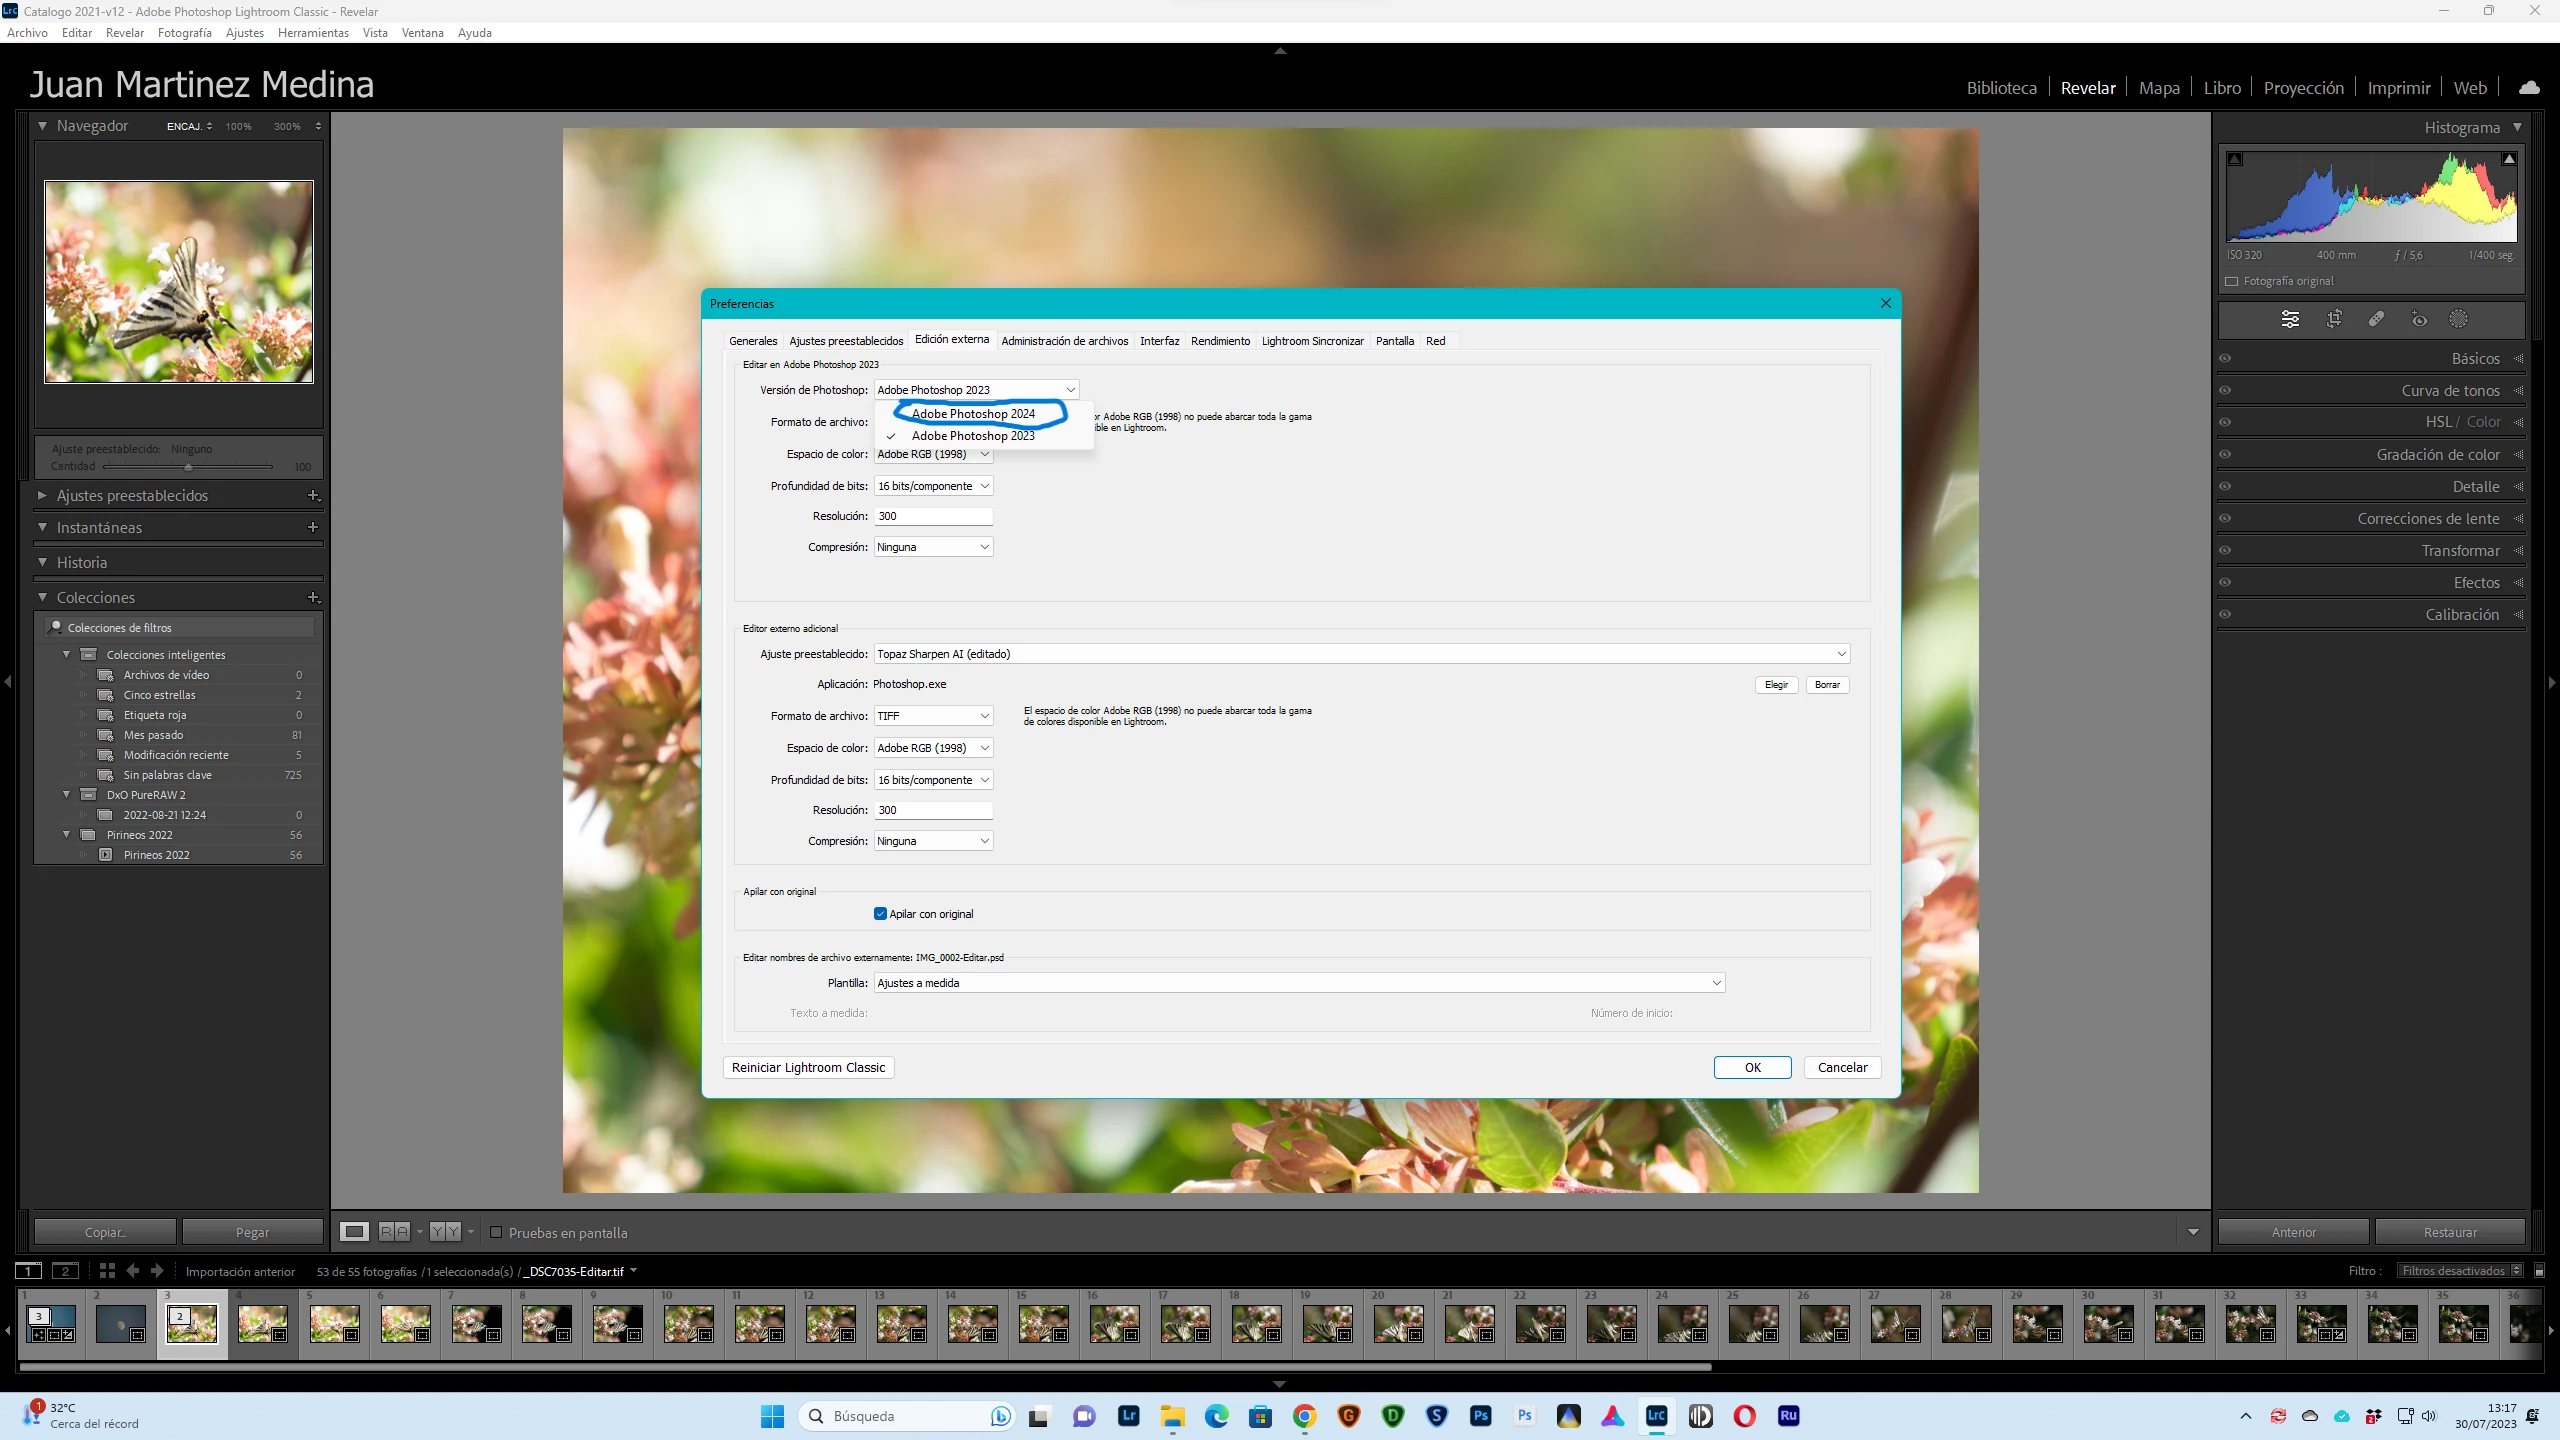Switch to grid view icon in filmstrip bar
Screen dimensions: 2560x1440
[107, 1271]
